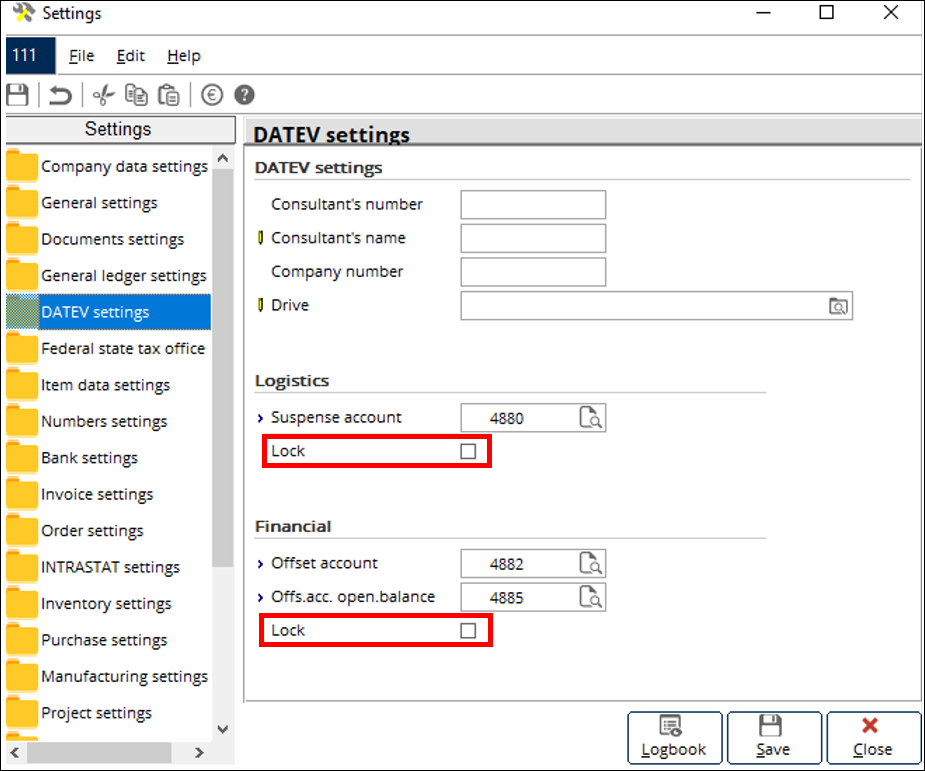Viewport: 925px width, 771px height.
Task: Click the DATEV settings folder icon
Action: [x=22, y=311]
